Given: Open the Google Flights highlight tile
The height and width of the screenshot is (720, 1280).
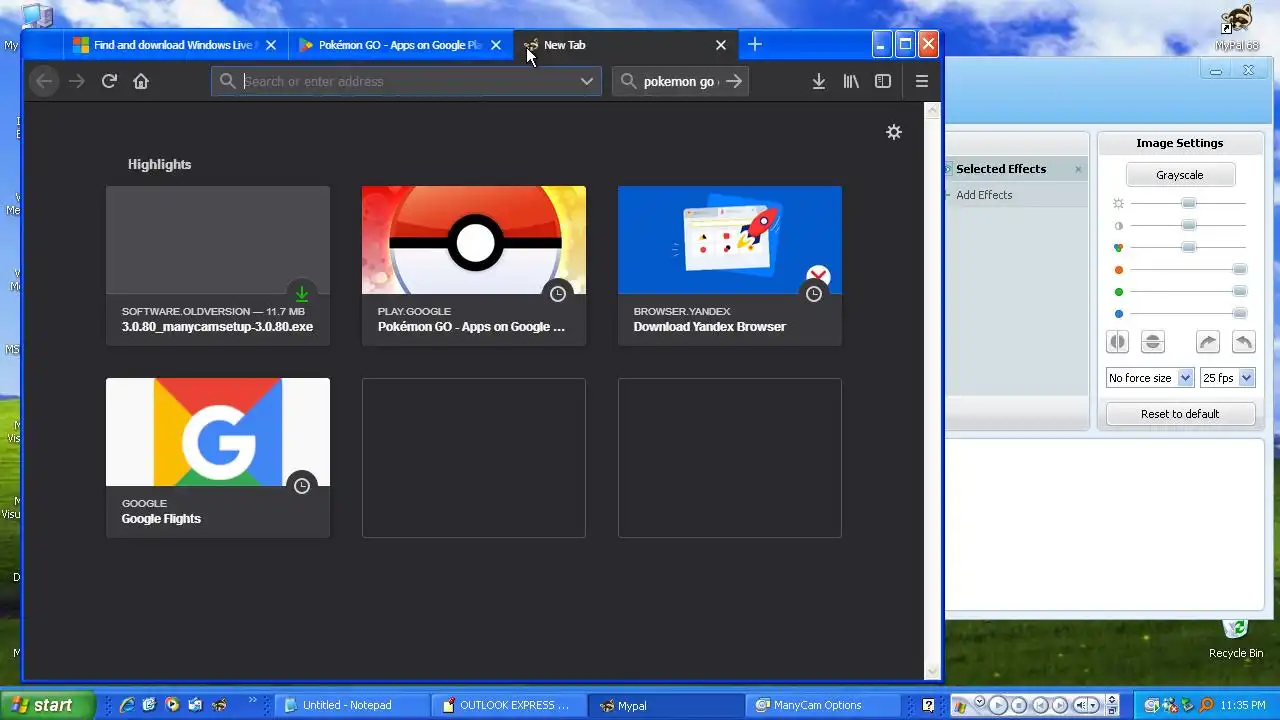Looking at the screenshot, I should [218, 457].
